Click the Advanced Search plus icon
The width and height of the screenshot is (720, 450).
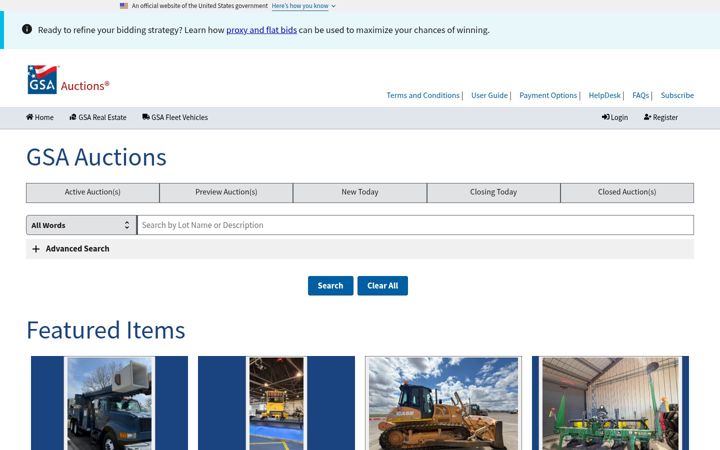tap(36, 249)
